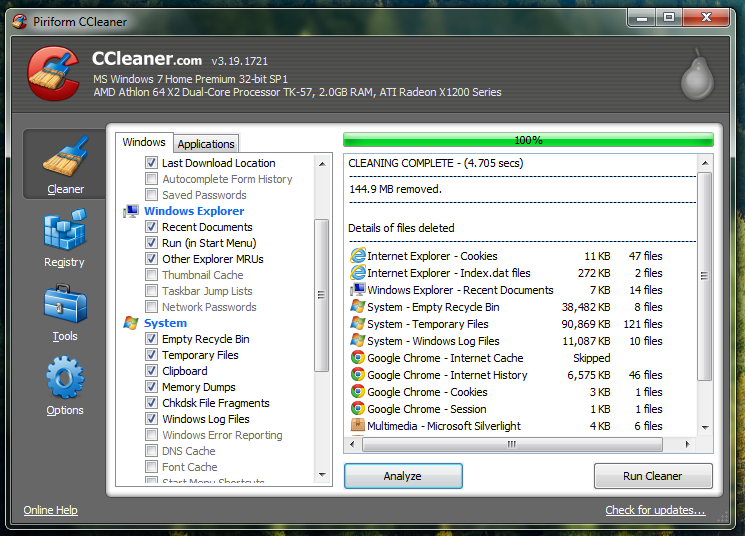
Task: Click the Internet Explorer icon beside Cookies row
Action: tap(357, 256)
